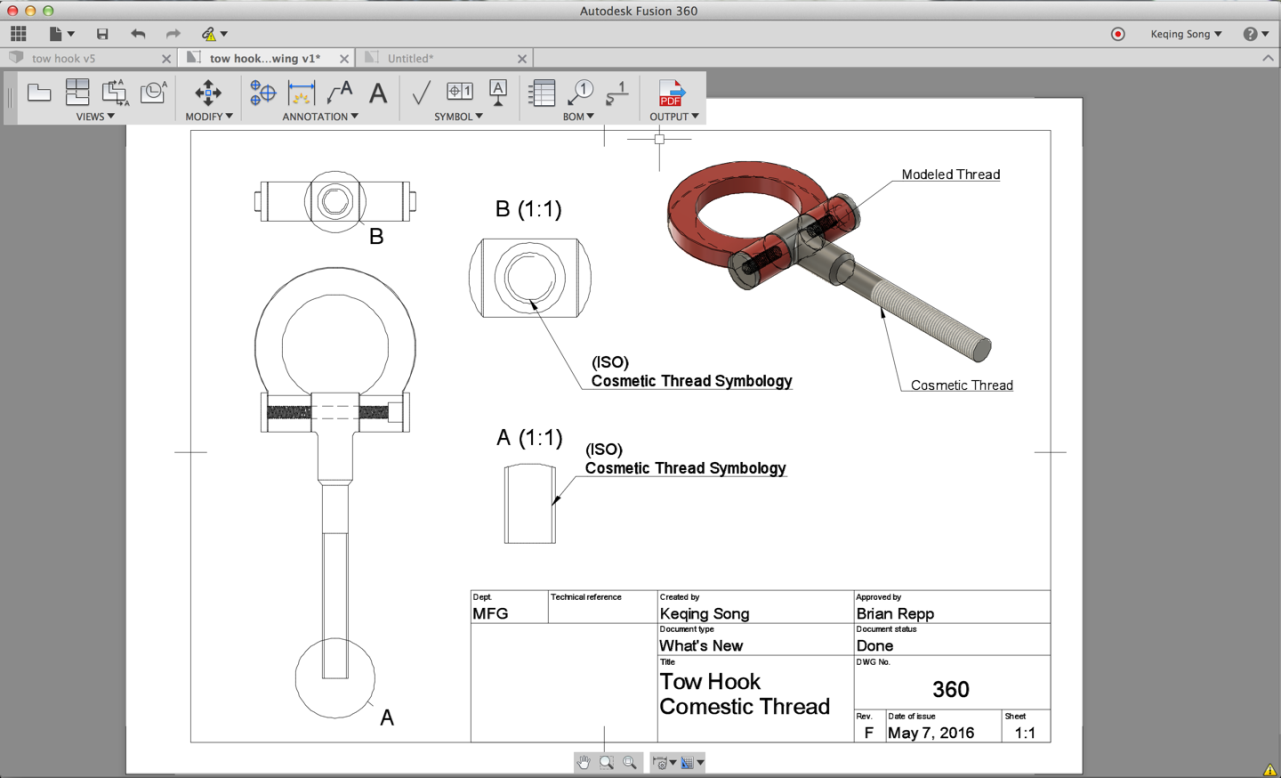Expand the BOM menu

coord(578,117)
